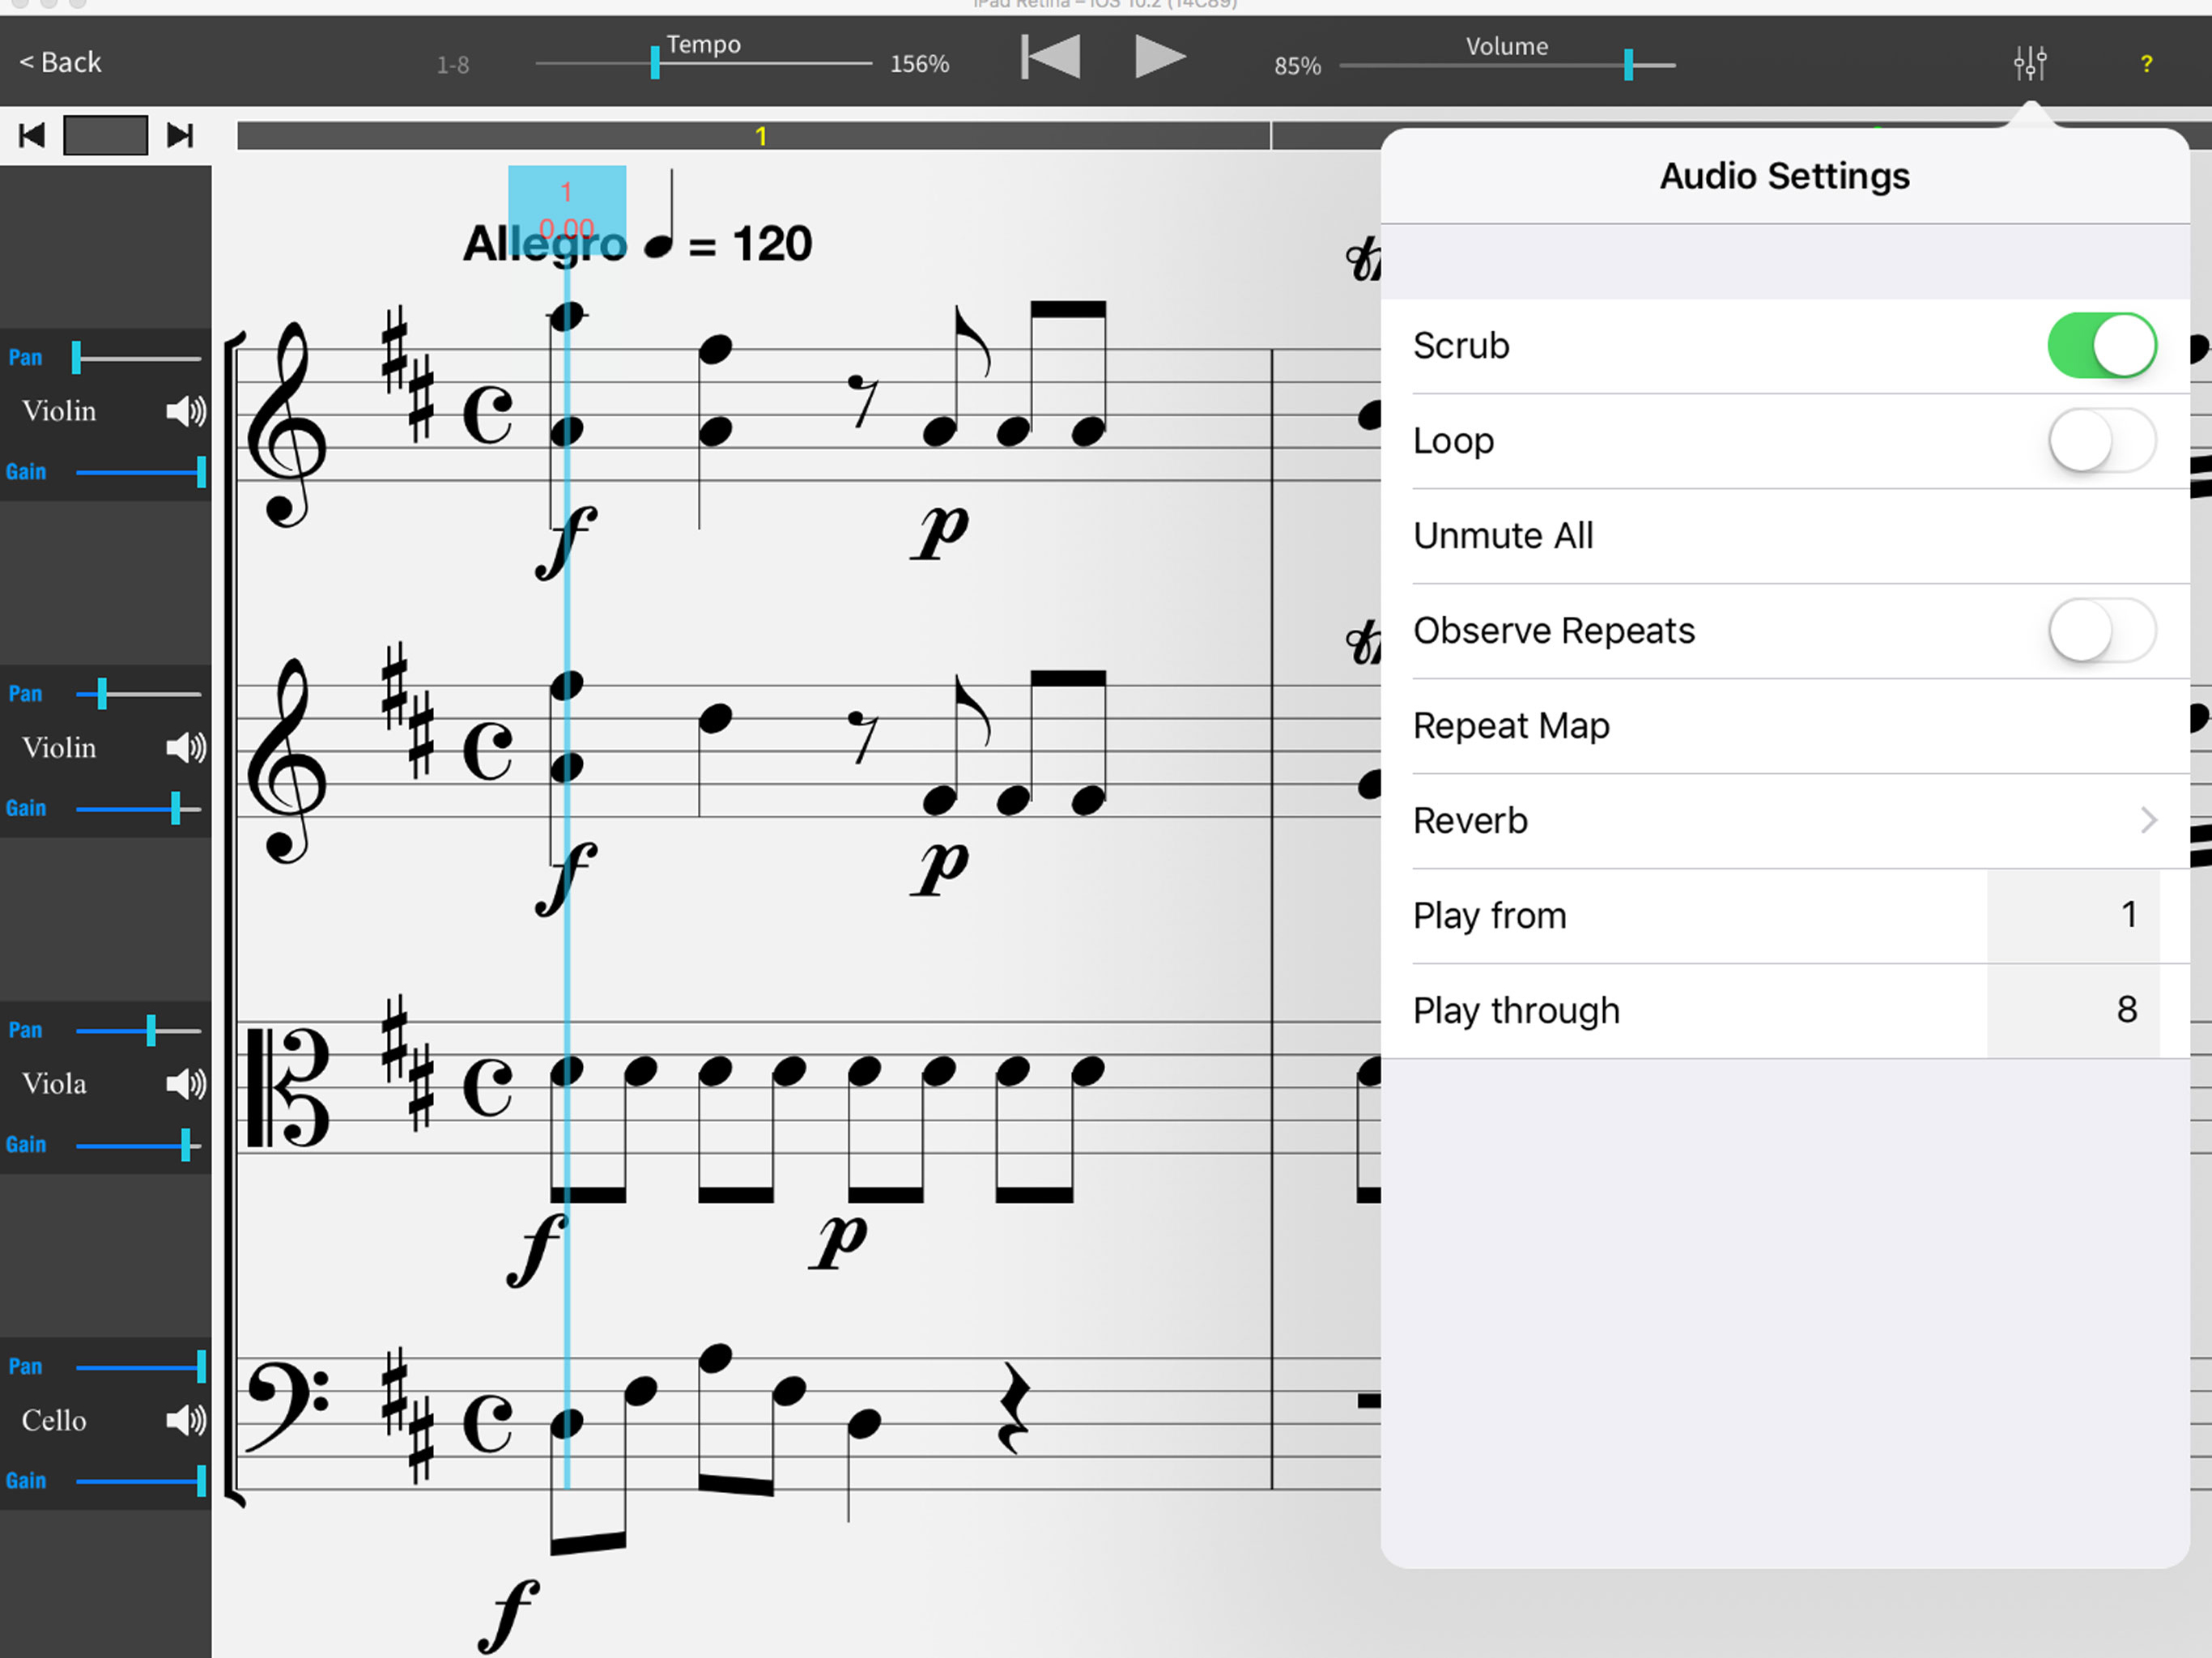Mute the first Violin speaker icon
The width and height of the screenshot is (2212, 1658).
tap(186, 411)
